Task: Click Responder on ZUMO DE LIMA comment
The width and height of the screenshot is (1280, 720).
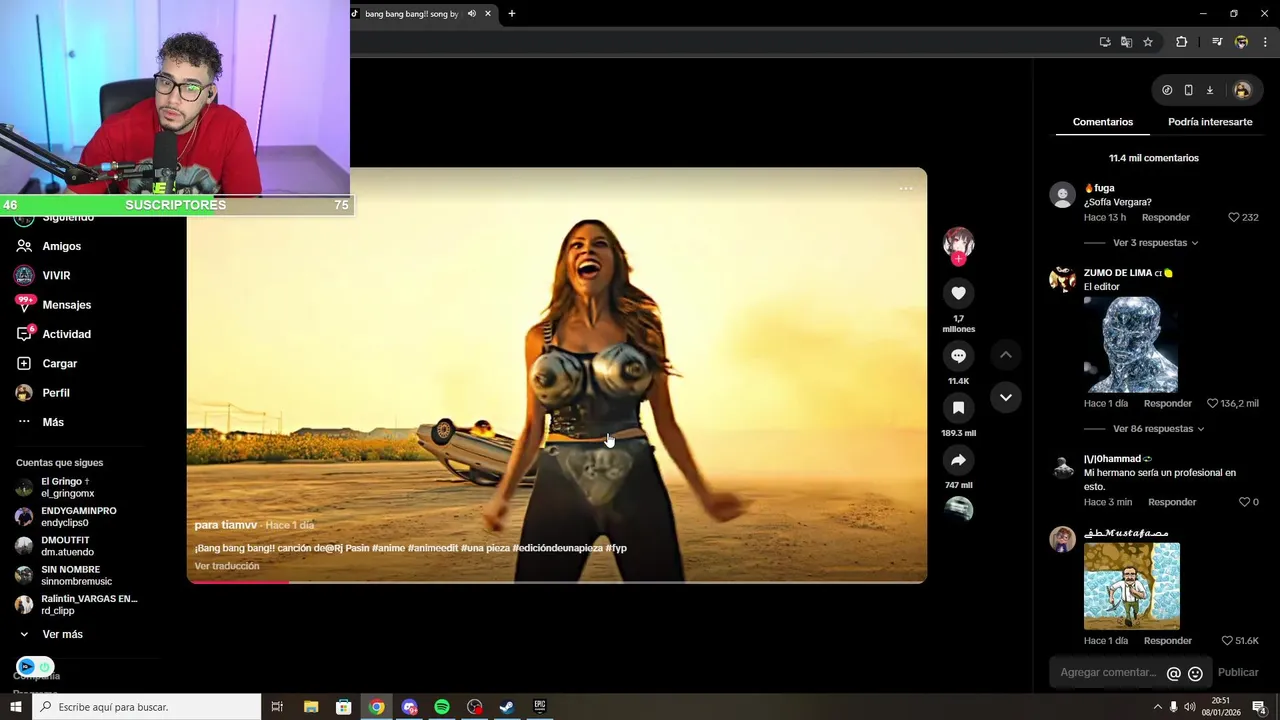Action: tap(1168, 403)
